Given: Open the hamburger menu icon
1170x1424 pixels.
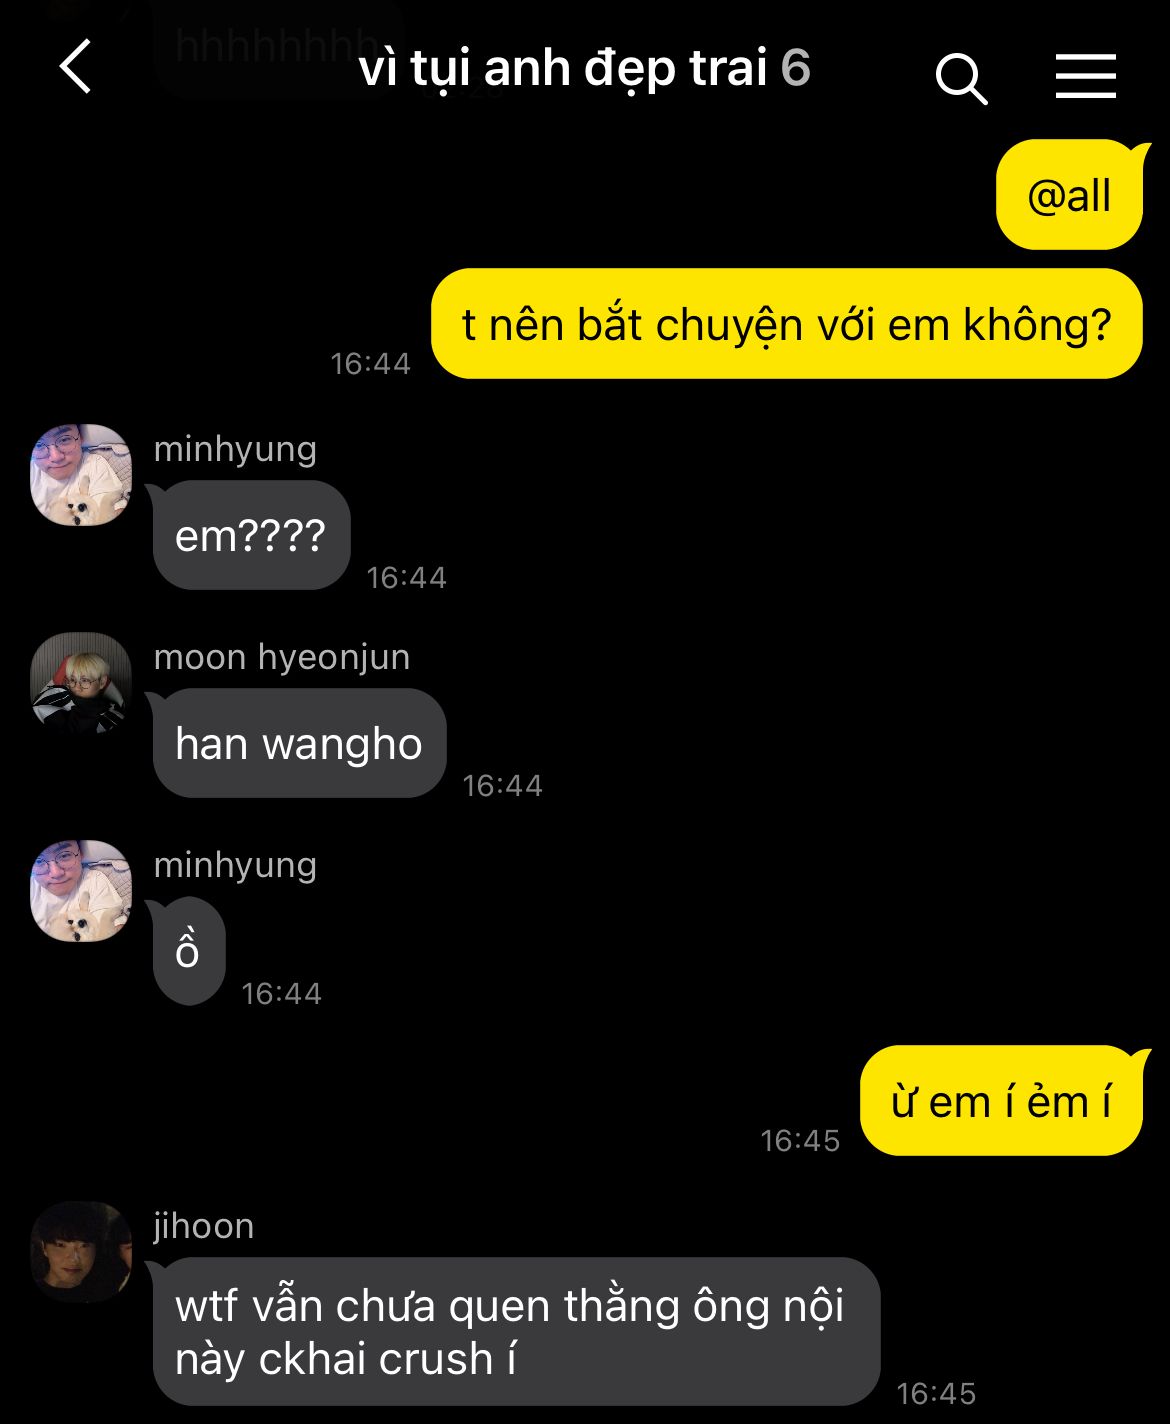Looking at the screenshot, I should tap(1086, 76).
